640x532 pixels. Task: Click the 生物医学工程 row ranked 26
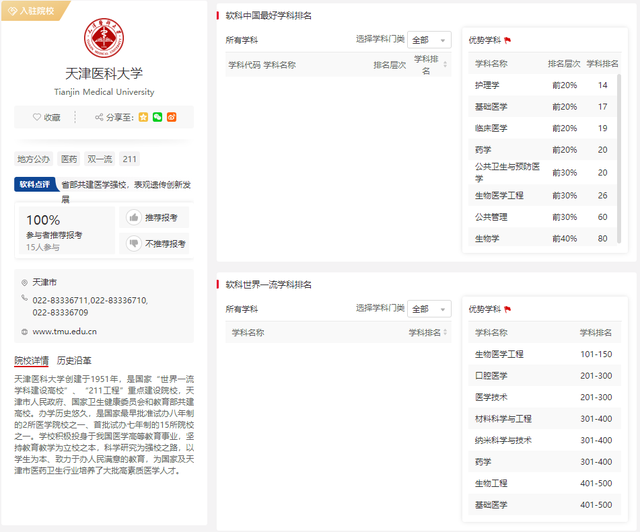point(542,196)
